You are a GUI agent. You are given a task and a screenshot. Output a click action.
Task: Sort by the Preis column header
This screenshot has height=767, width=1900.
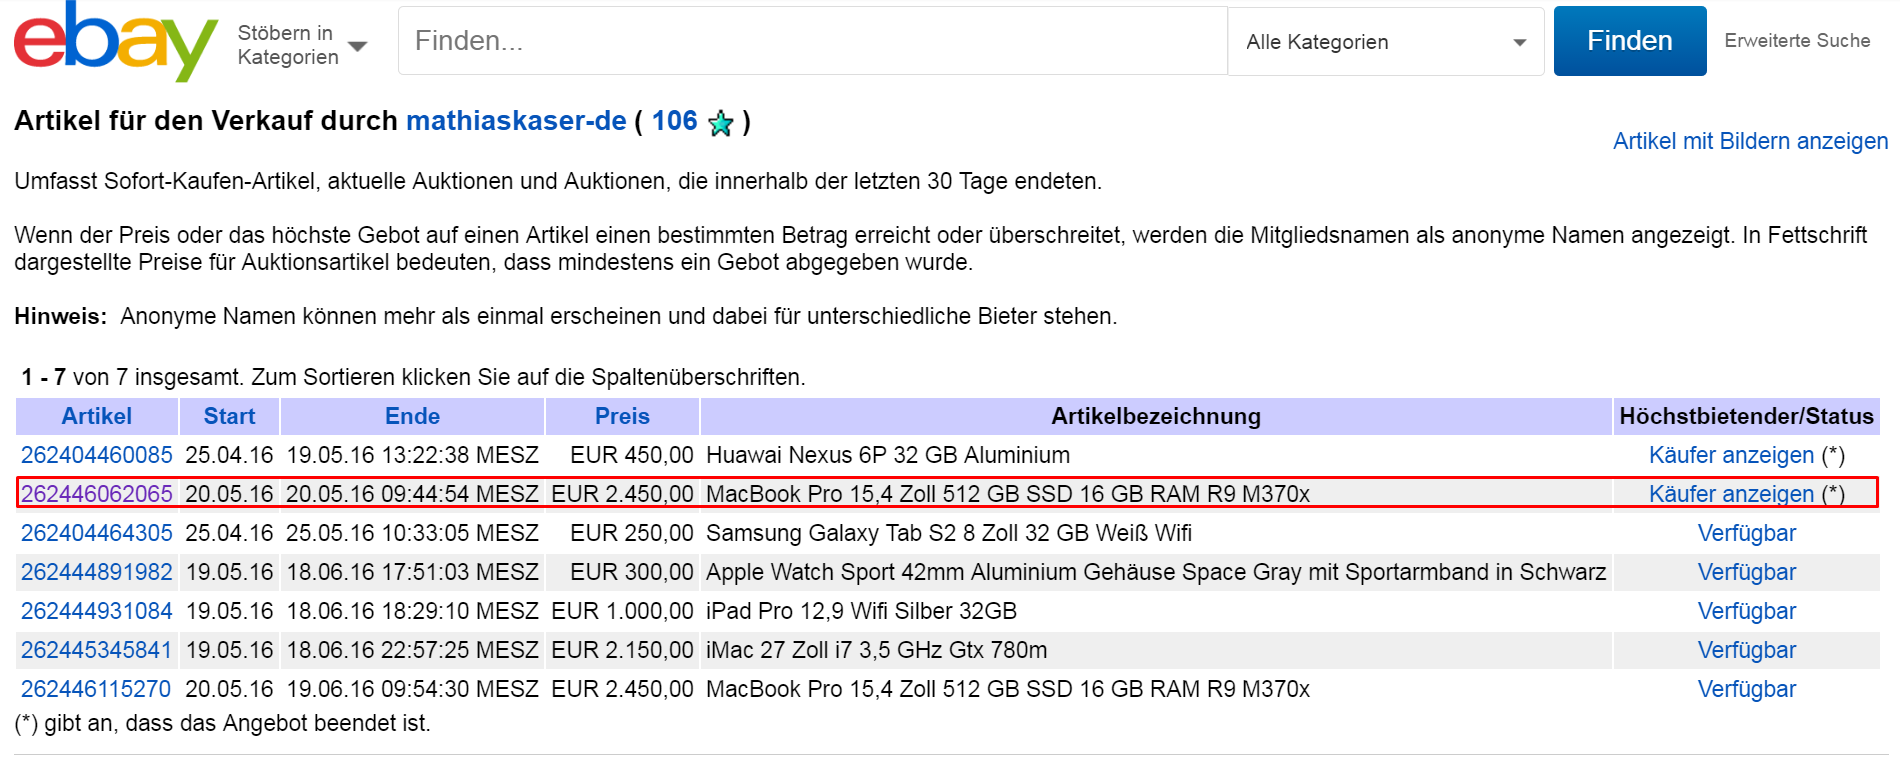pyautogui.click(x=622, y=416)
